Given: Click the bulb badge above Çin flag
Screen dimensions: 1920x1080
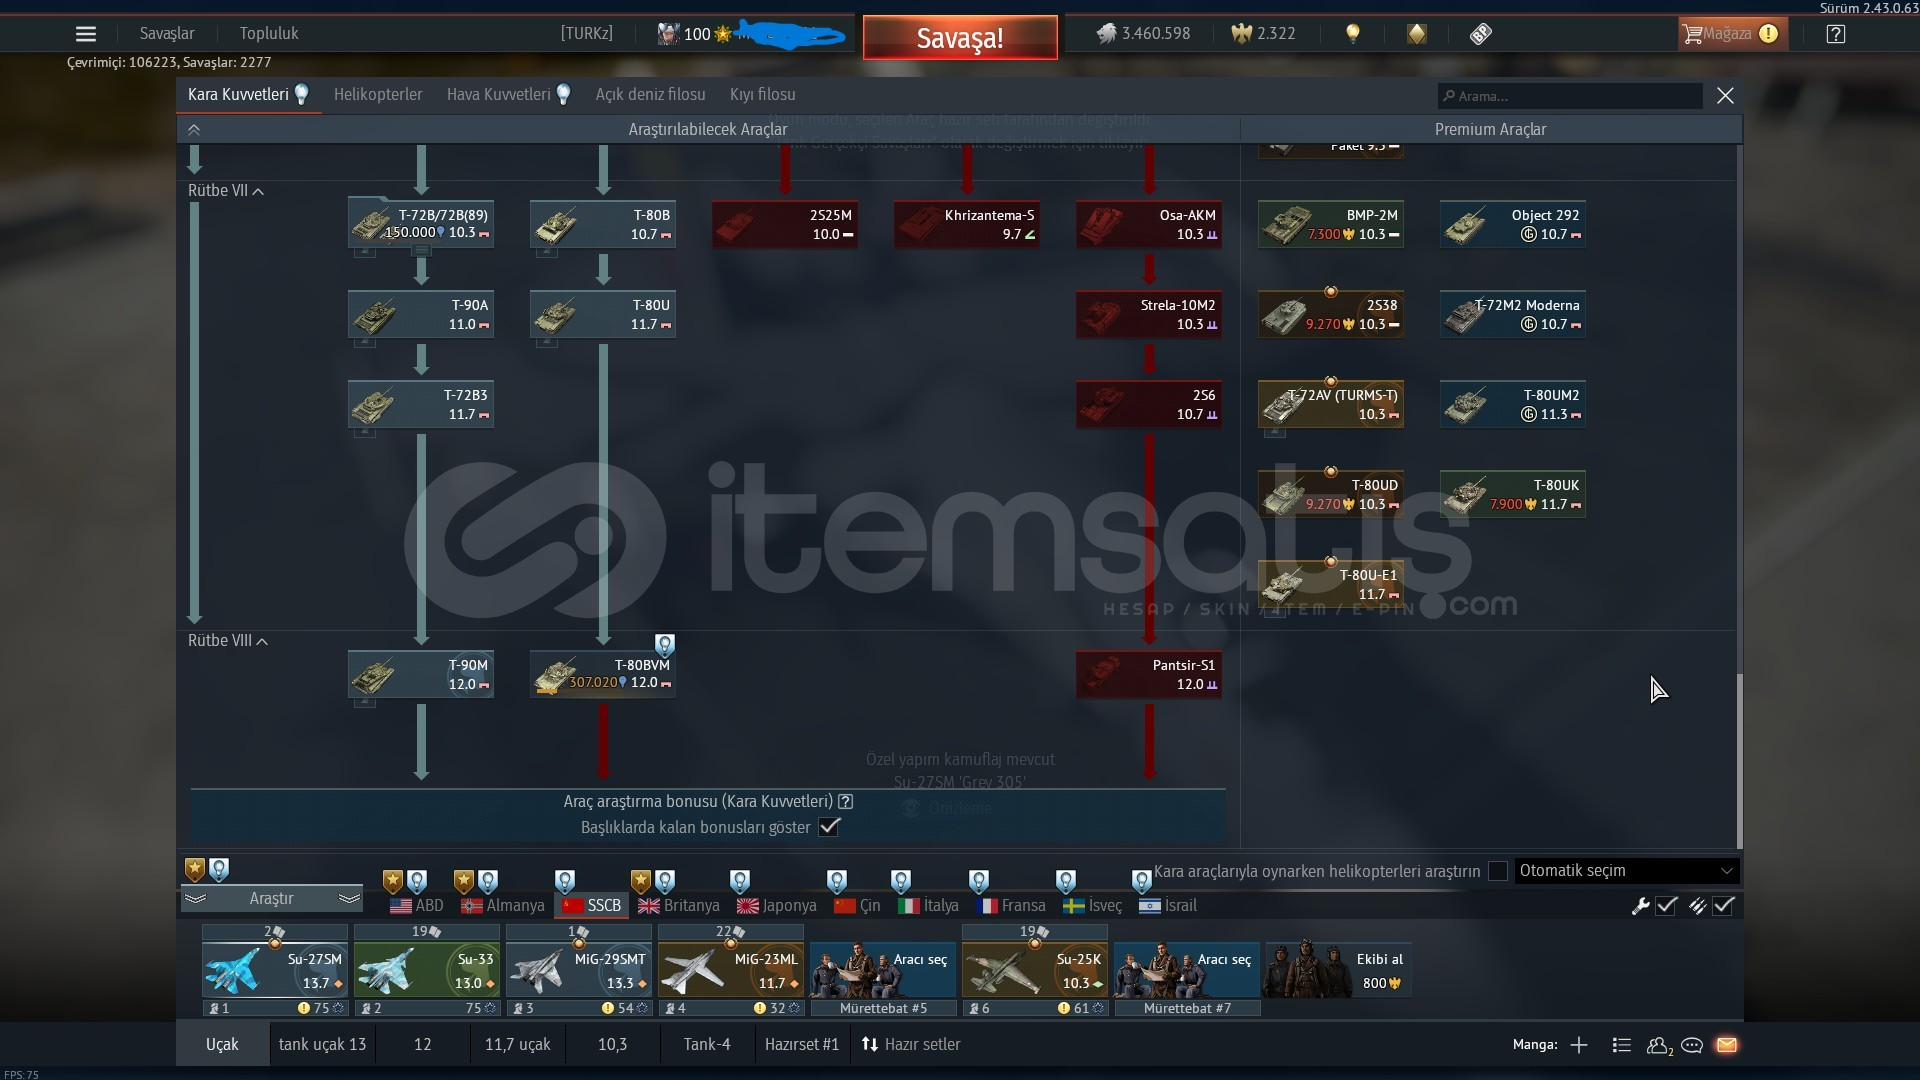Looking at the screenshot, I should [x=837, y=881].
